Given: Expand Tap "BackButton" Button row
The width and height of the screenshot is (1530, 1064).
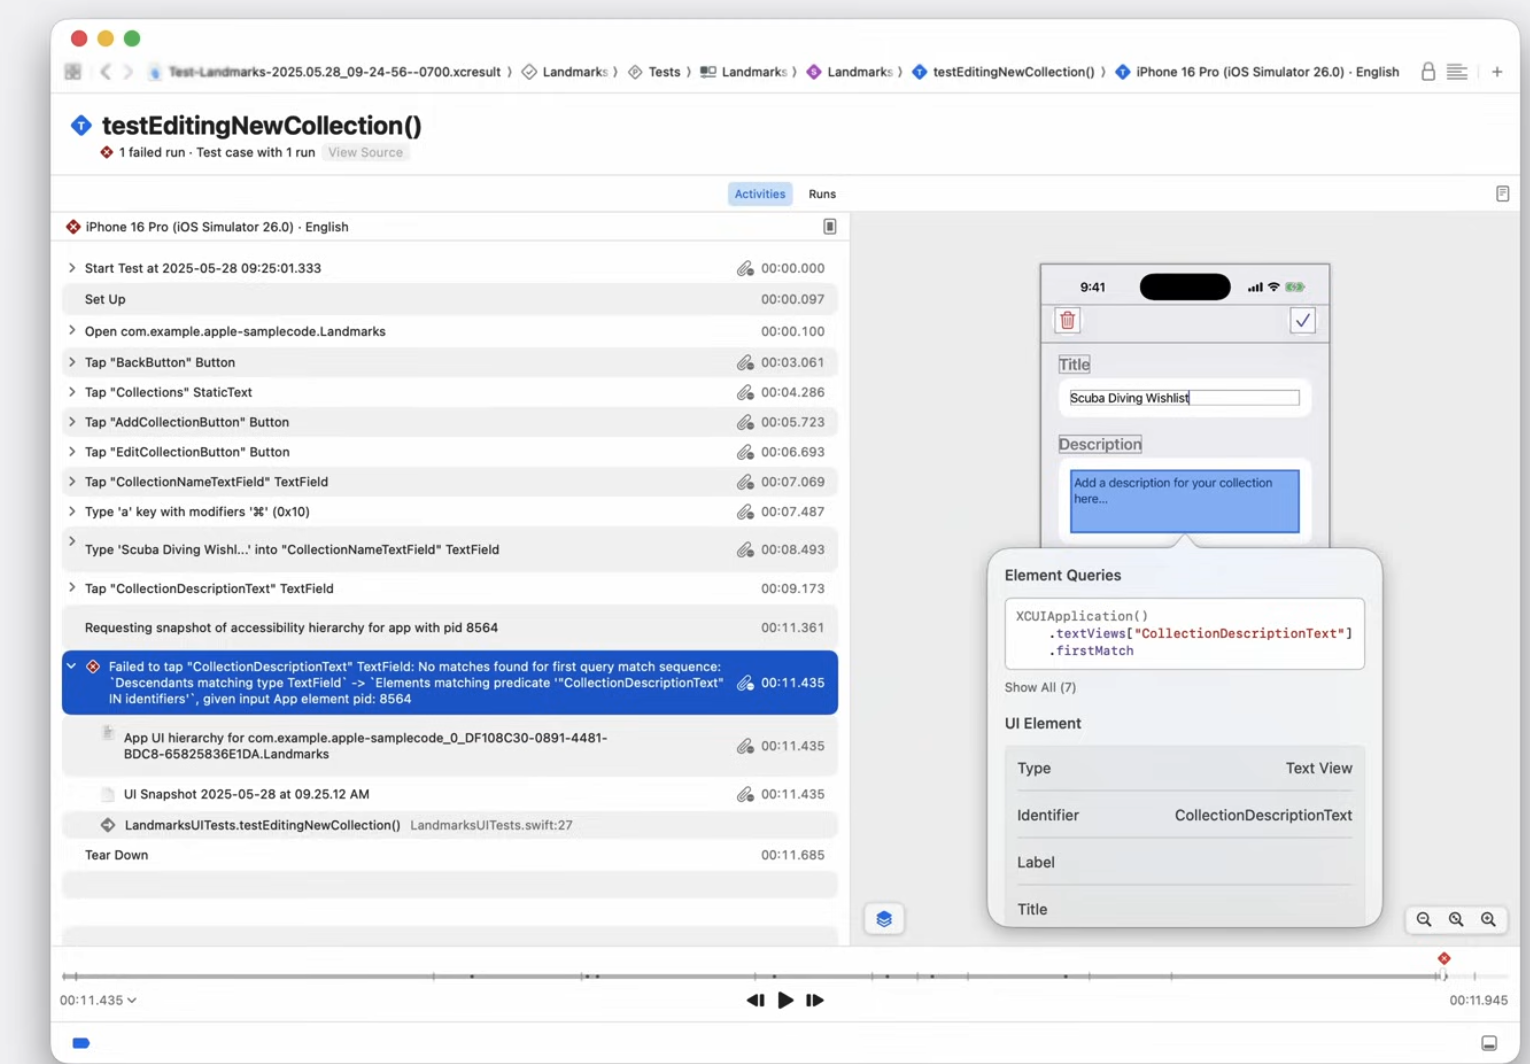Looking at the screenshot, I should (x=72, y=362).
